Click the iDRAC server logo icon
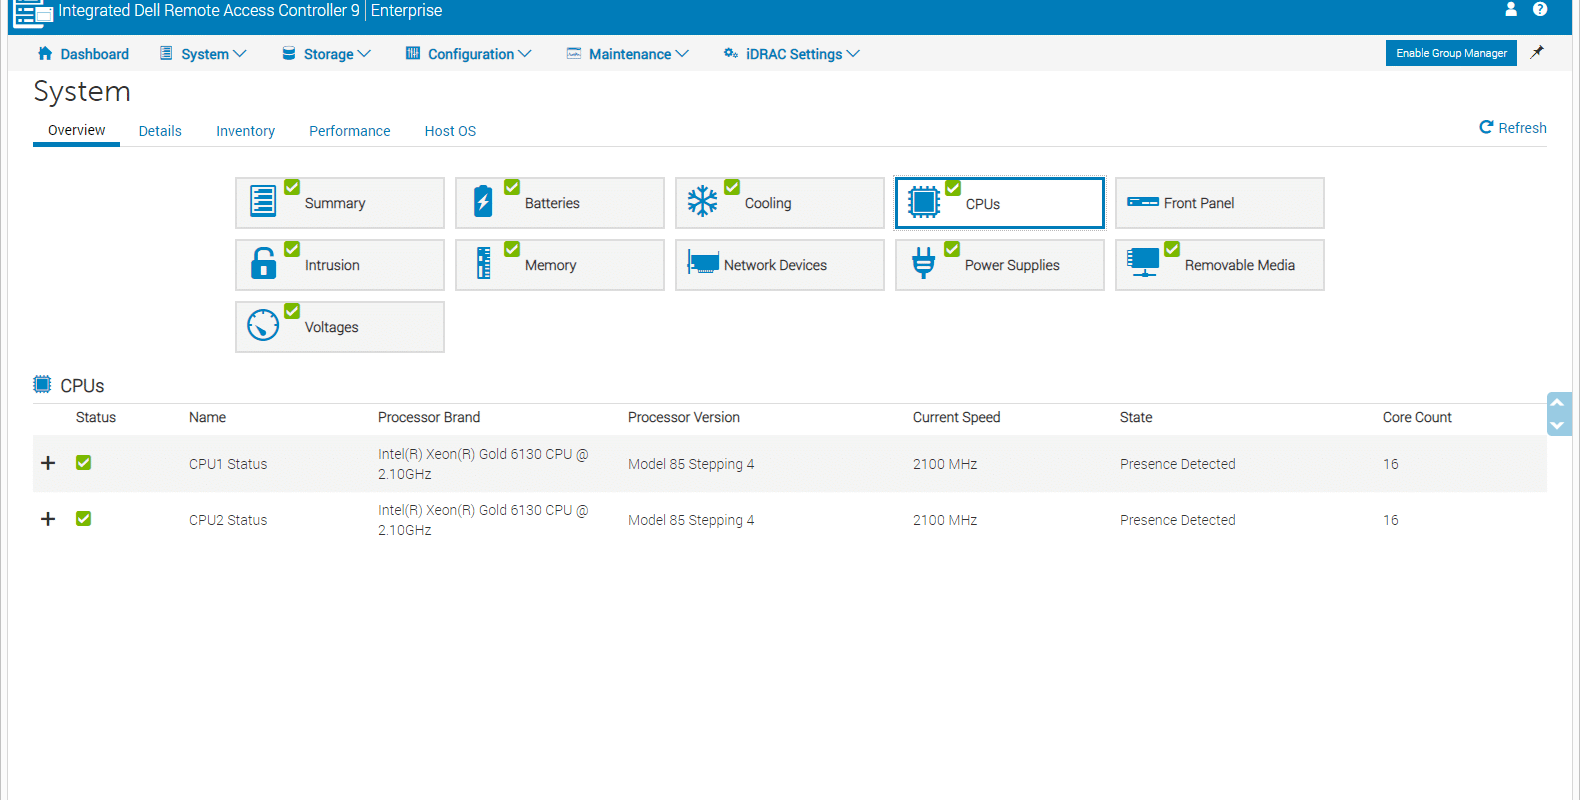This screenshot has height=800, width=1580. 33,12
